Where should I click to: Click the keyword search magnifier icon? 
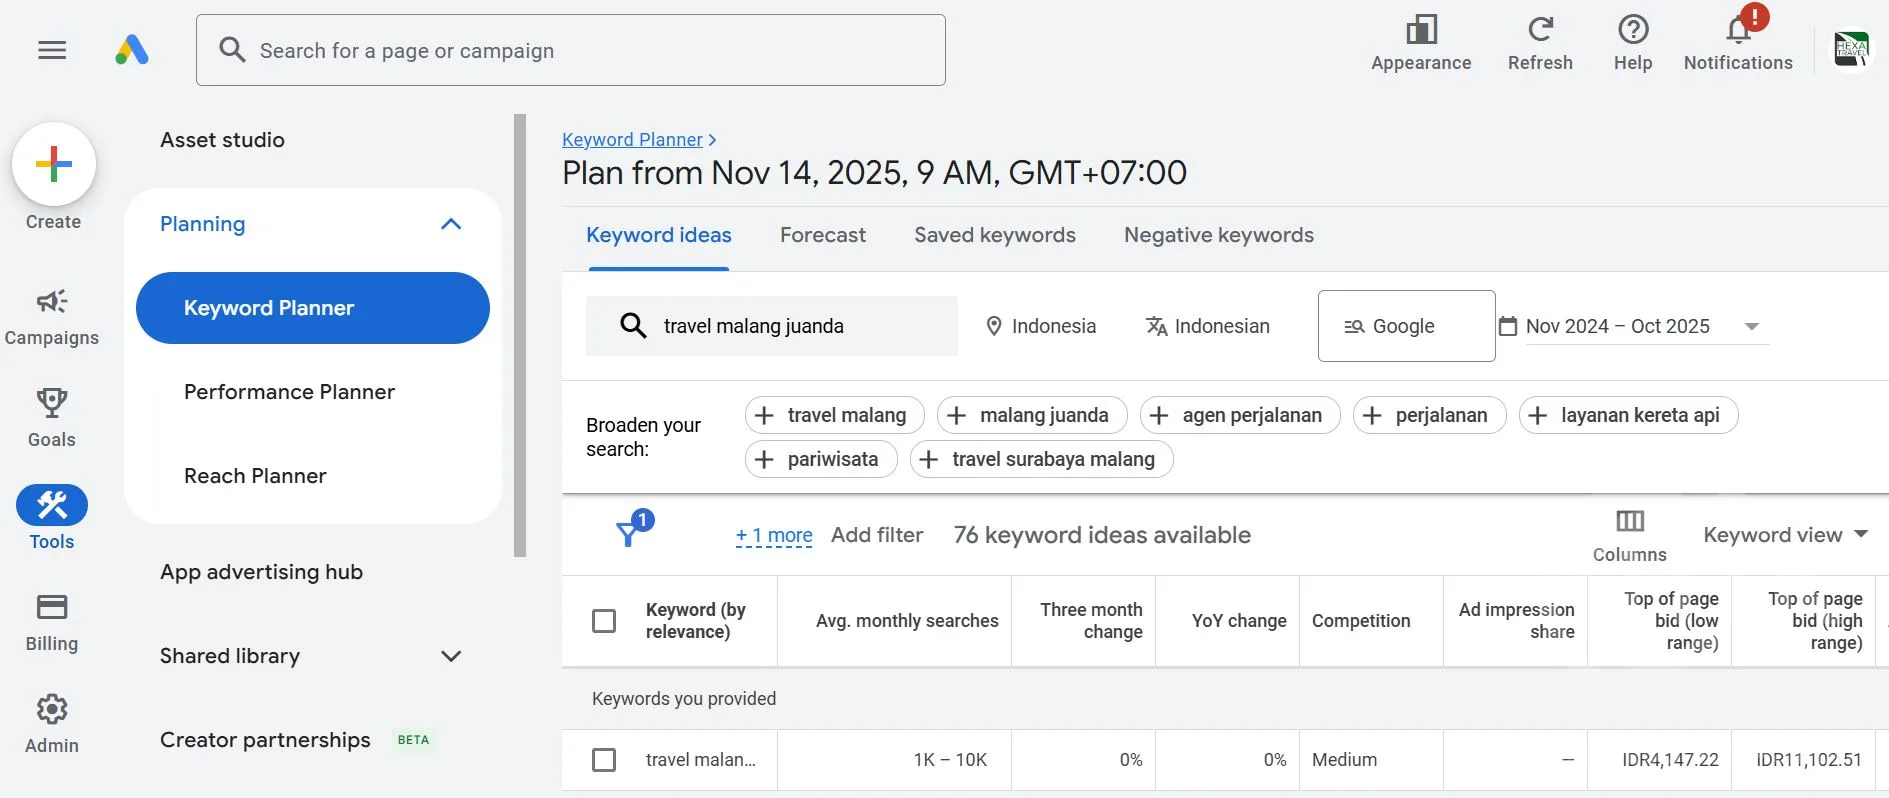[x=633, y=326]
